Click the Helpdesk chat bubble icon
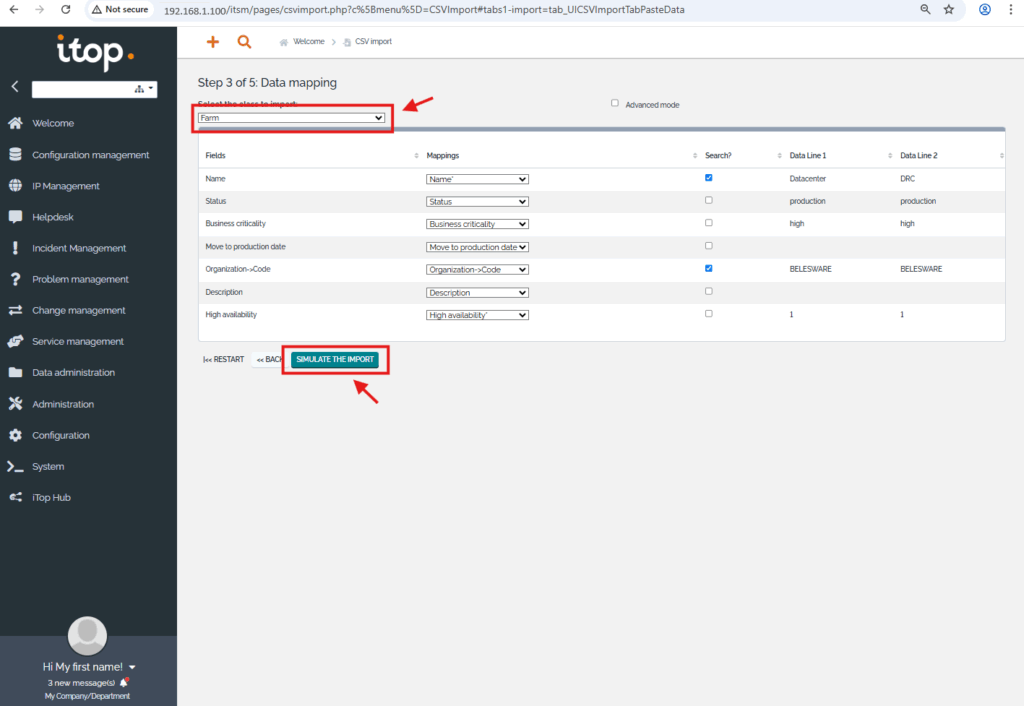 [15, 217]
